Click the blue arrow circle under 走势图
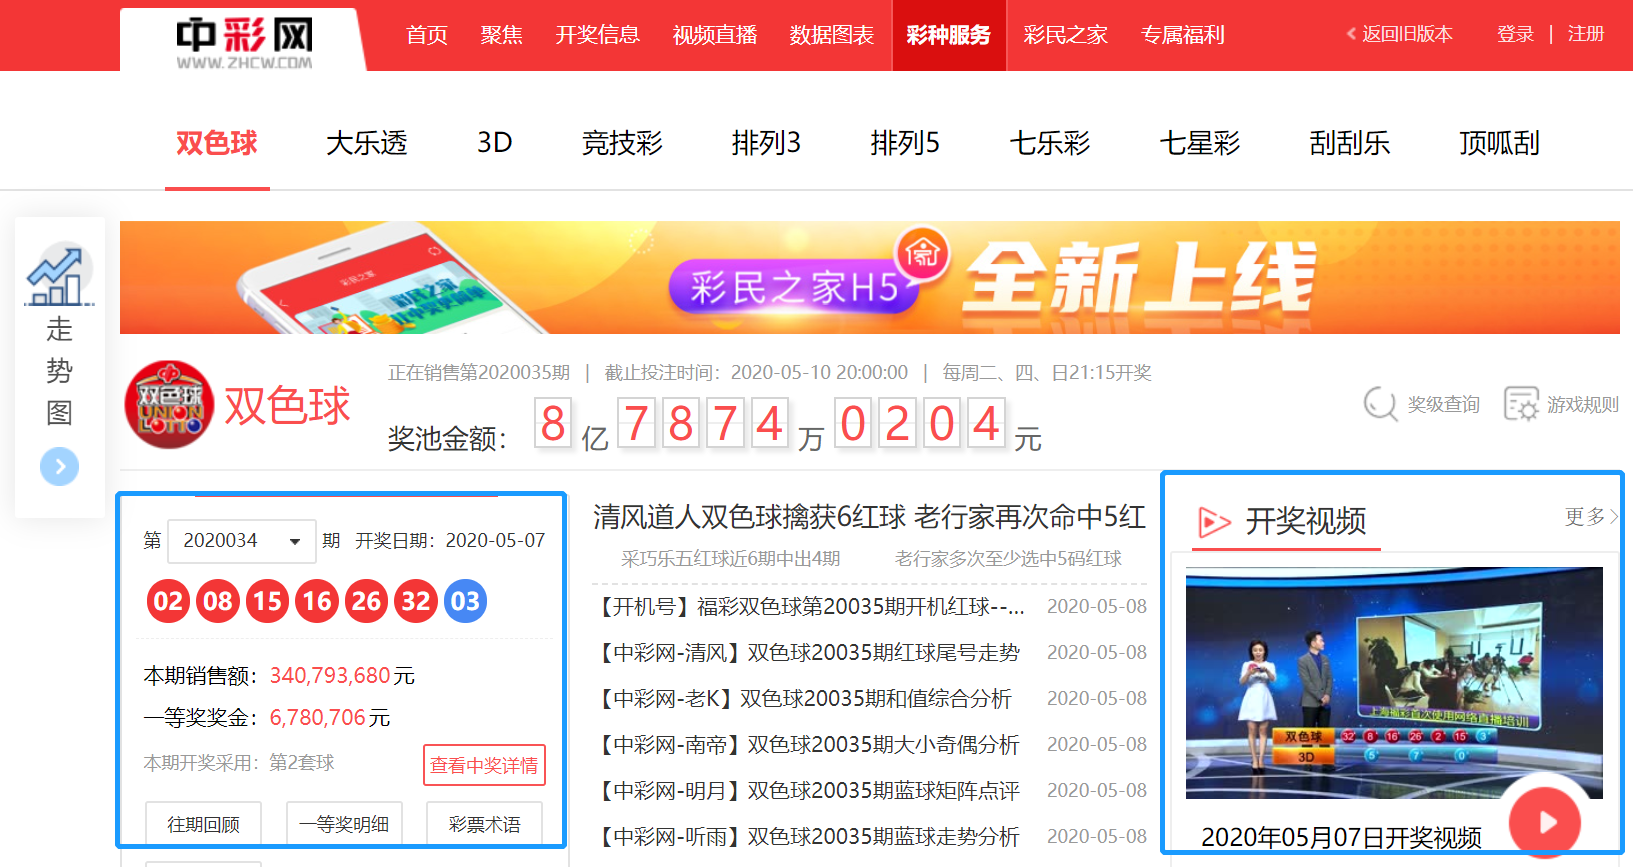 (x=59, y=466)
